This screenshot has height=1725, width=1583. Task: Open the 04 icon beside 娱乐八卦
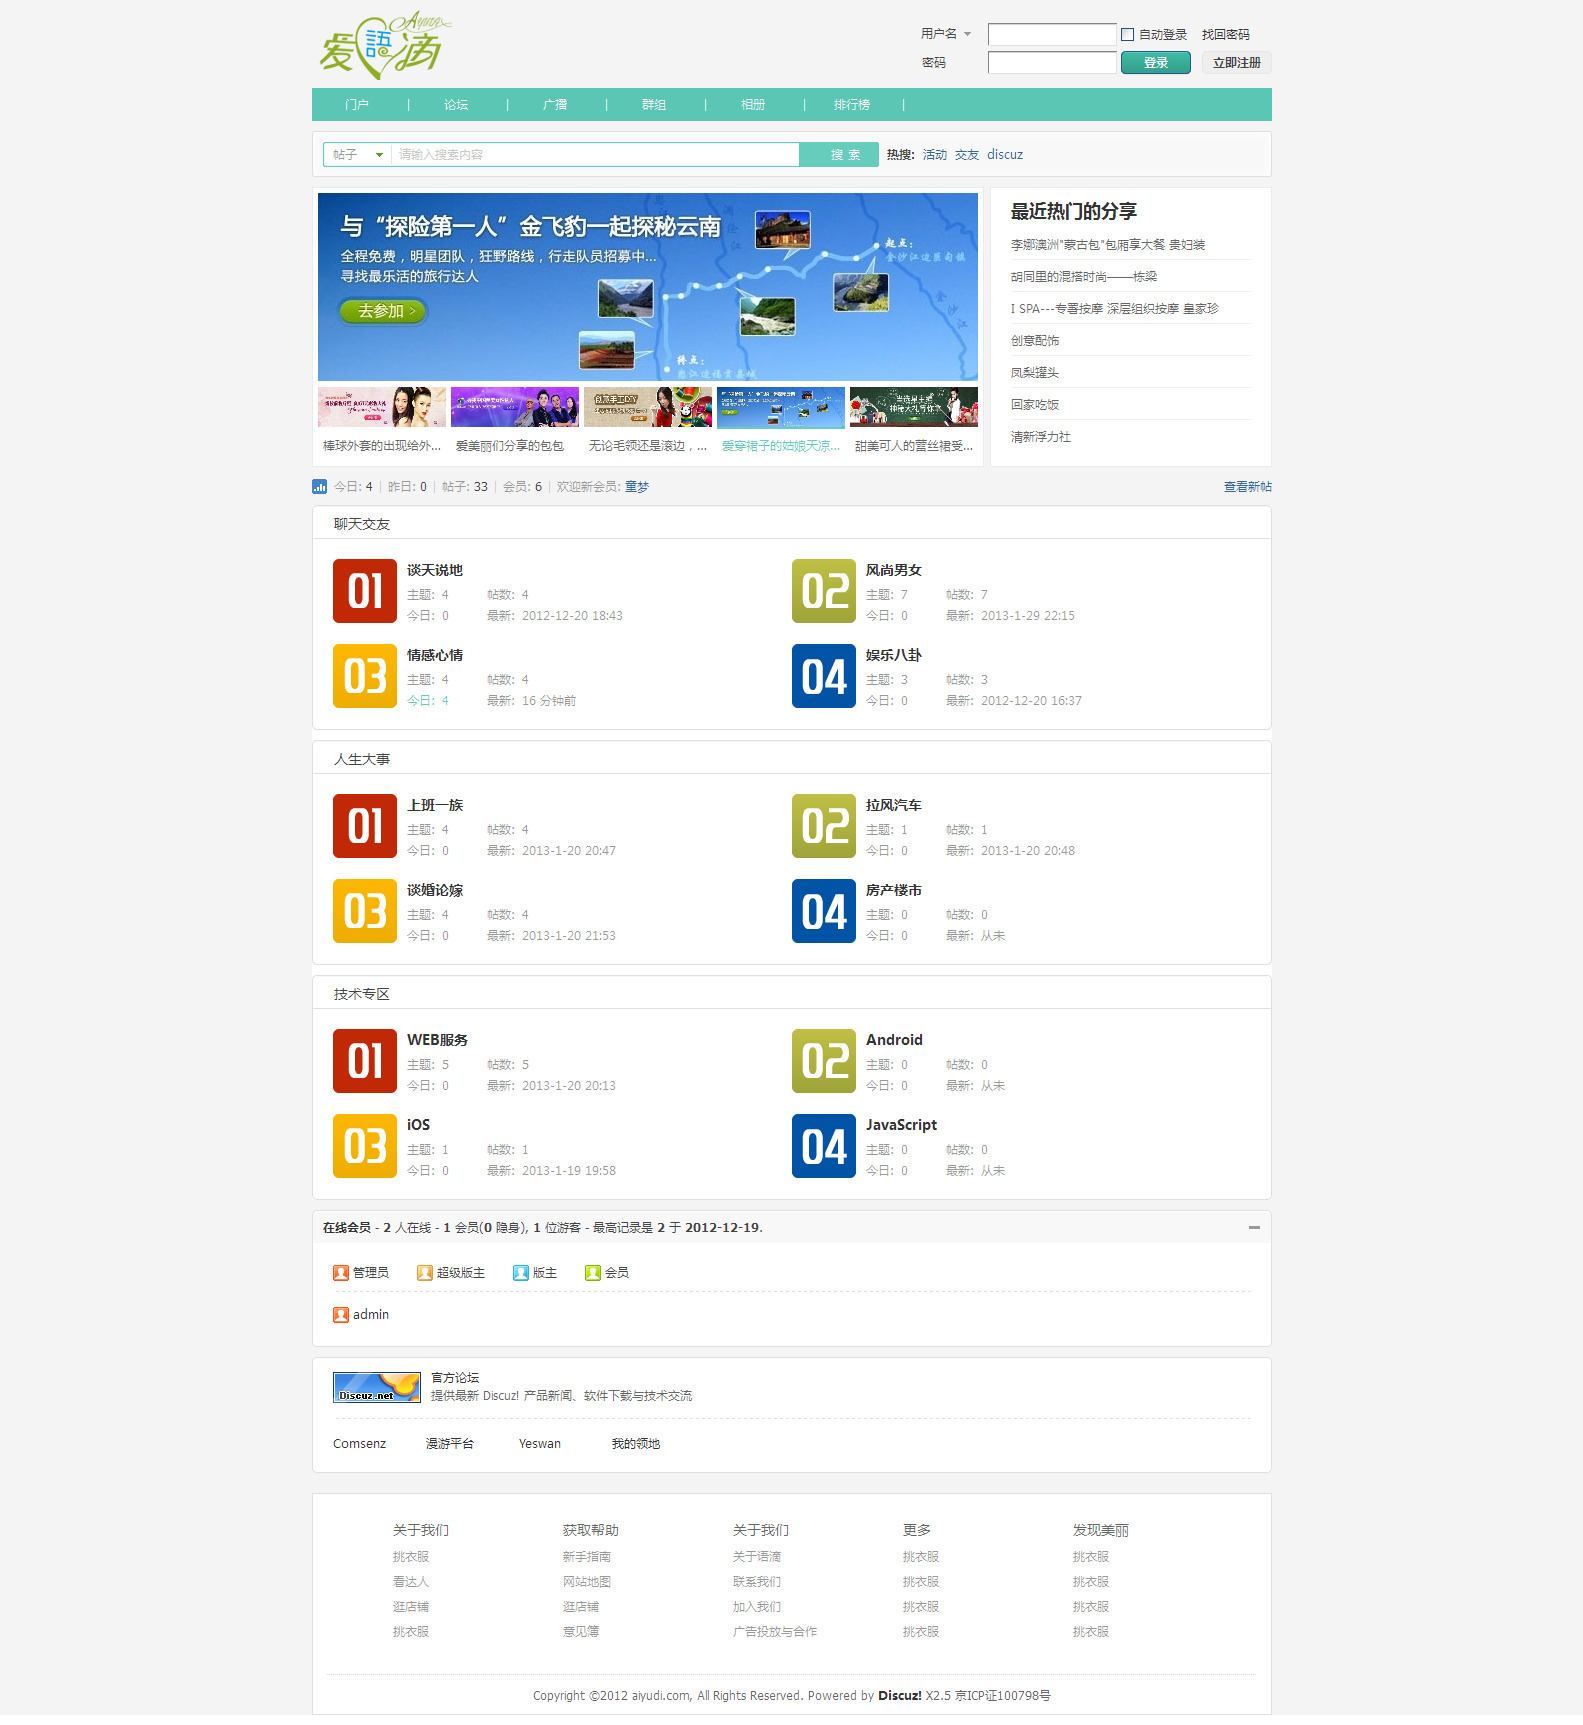pos(824,676)
